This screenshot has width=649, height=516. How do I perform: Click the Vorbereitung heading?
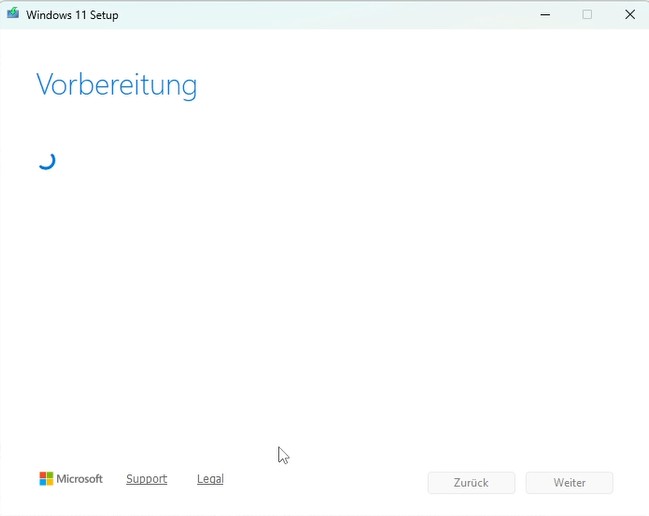(x=117, y=85)
